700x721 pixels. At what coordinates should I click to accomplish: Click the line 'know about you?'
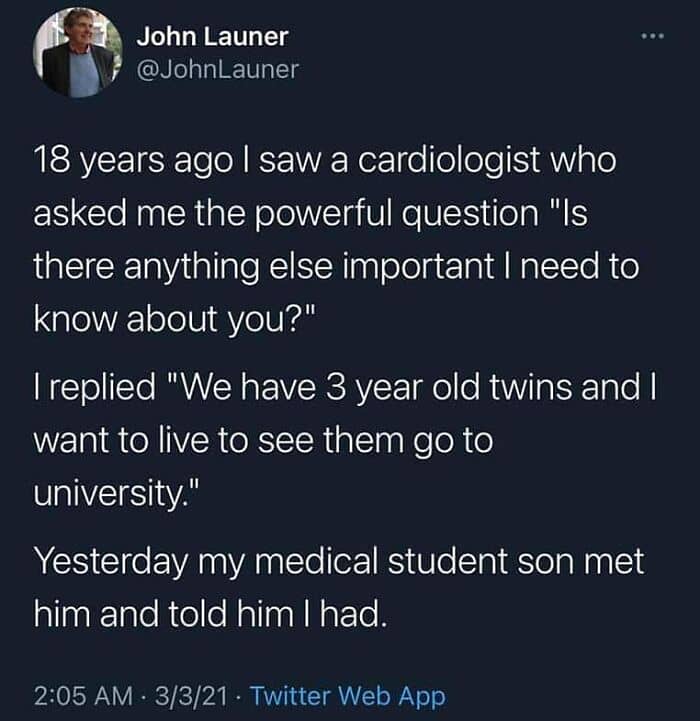point(175,319)
